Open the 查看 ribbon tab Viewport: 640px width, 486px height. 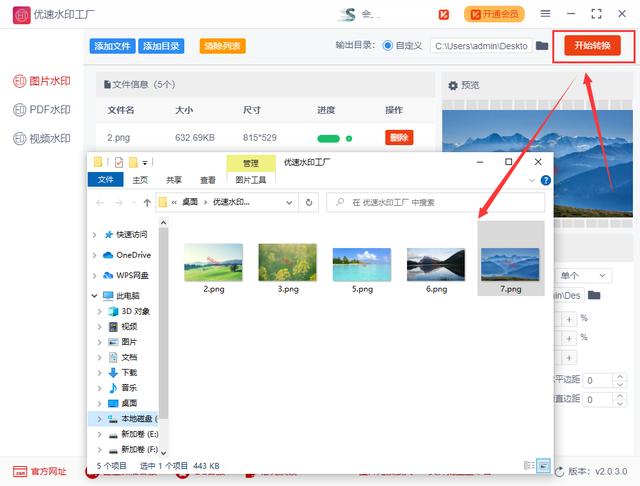208,180
